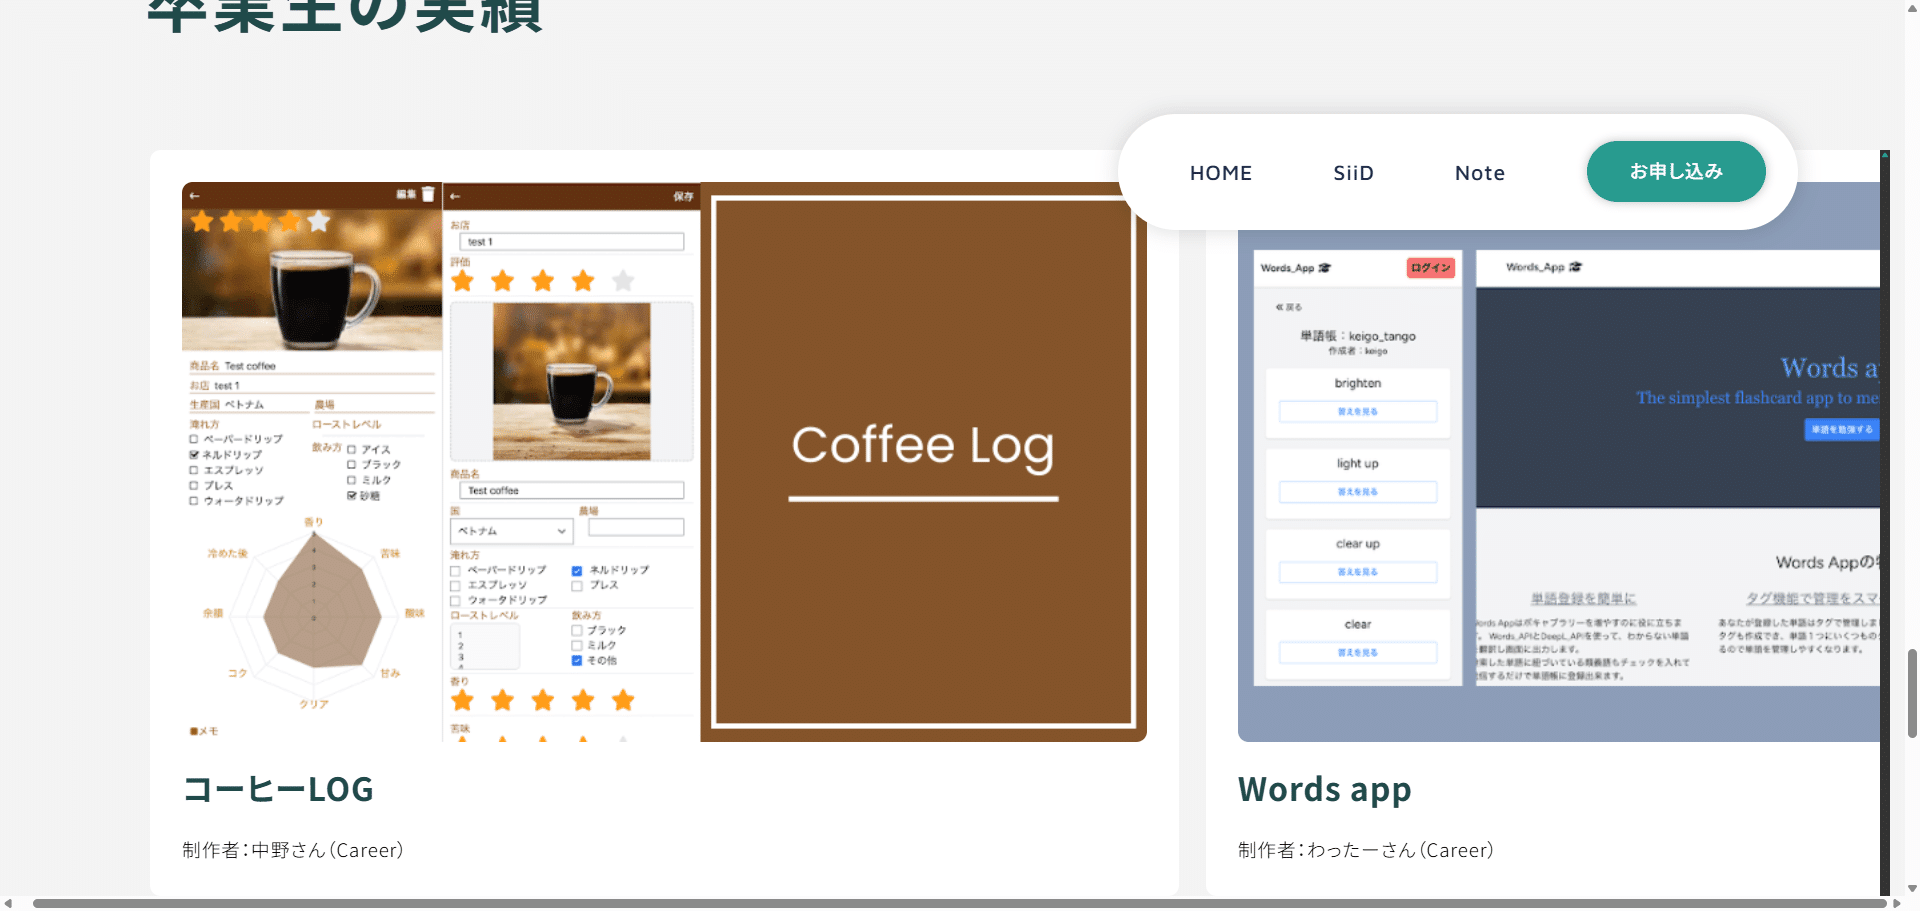Click the scroll-right arrow of horizontal scrollbar
The width and height of the screenshot is (1920, 911).
(x=1896, y=903)
